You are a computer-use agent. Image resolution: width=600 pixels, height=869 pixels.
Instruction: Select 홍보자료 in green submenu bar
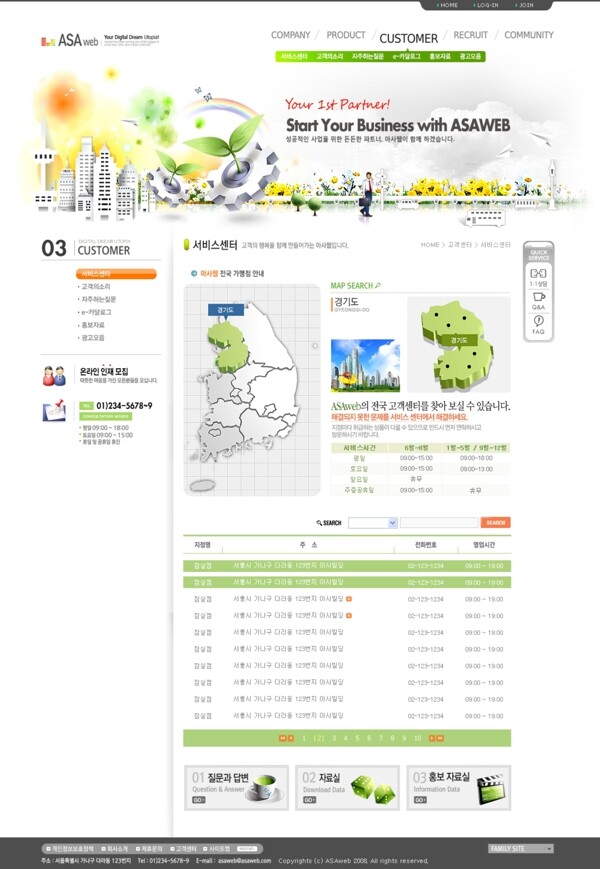pyautogui.click(x=440, y=57)
